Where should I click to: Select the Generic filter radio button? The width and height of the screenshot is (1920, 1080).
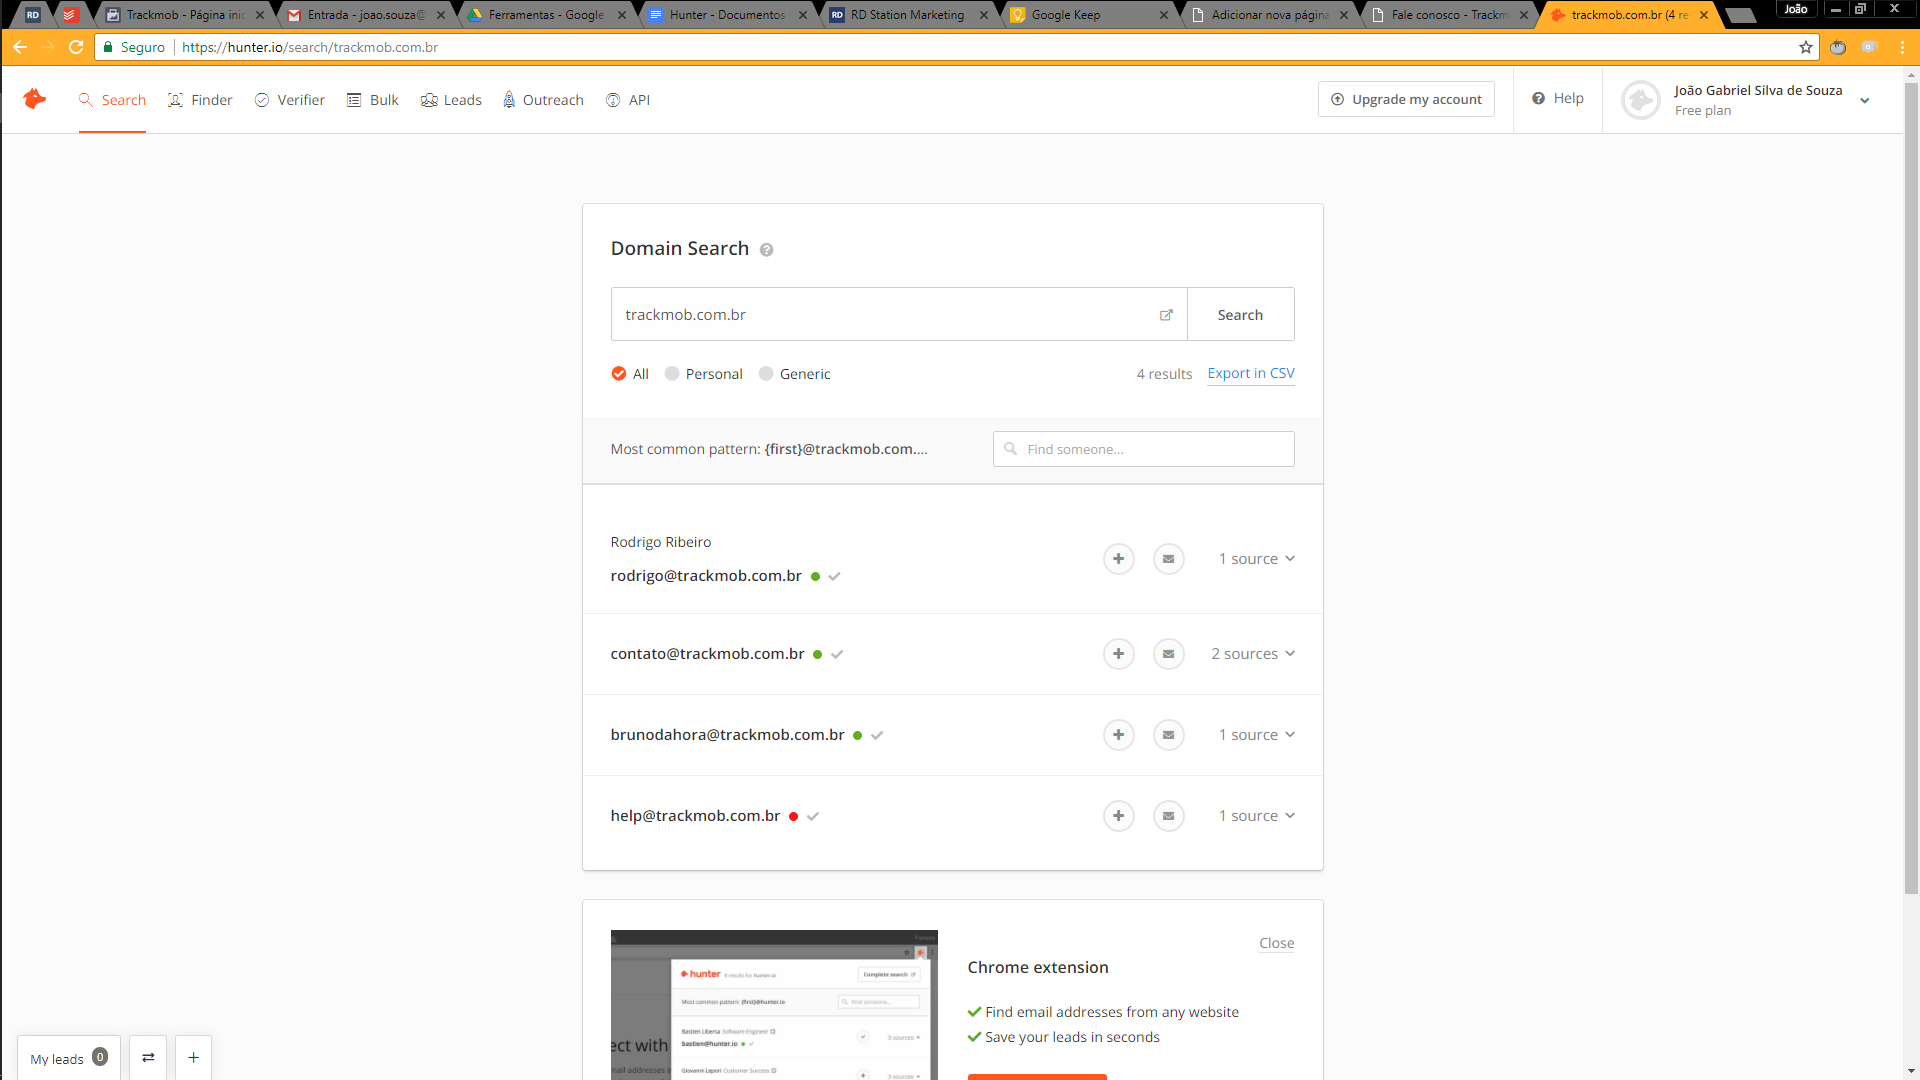(766, 374)
